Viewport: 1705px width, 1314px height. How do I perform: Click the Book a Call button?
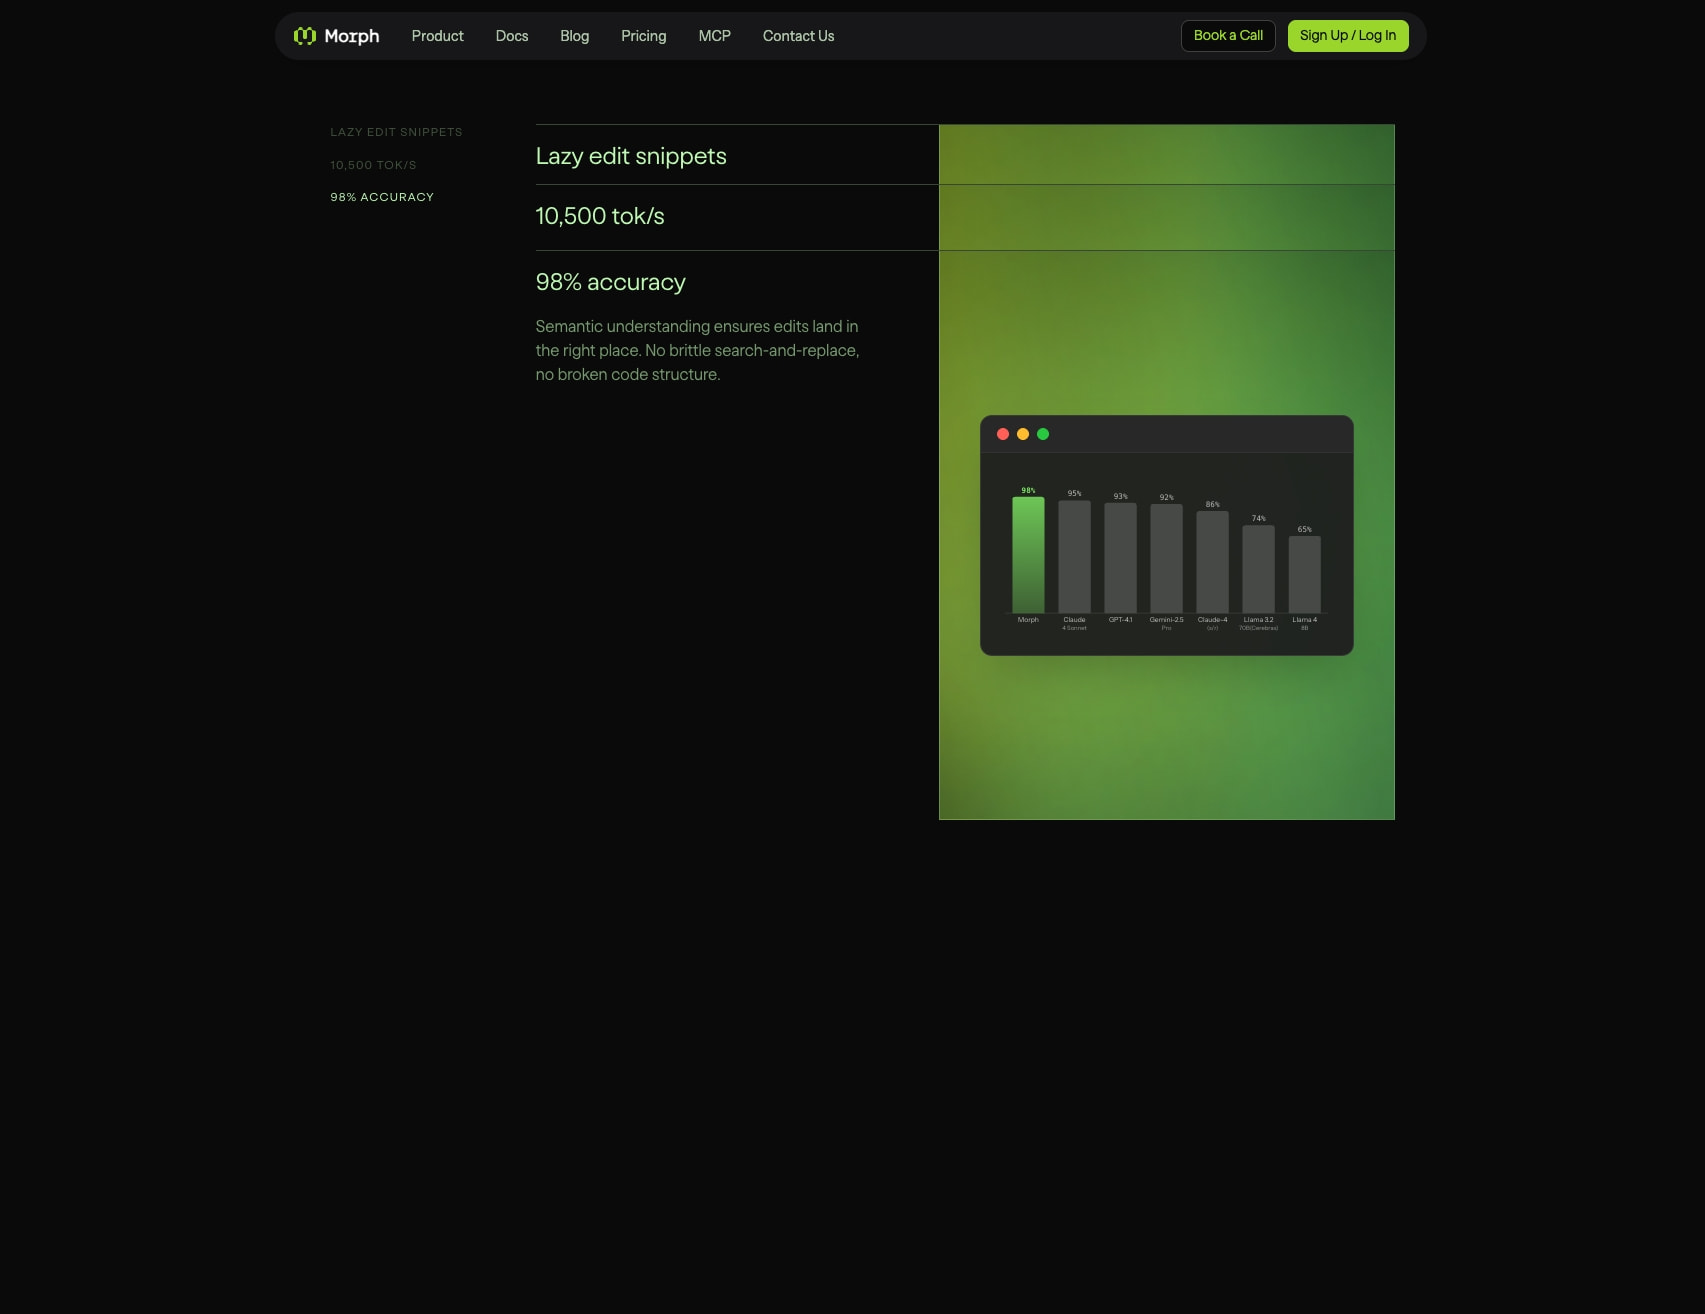1228,36
